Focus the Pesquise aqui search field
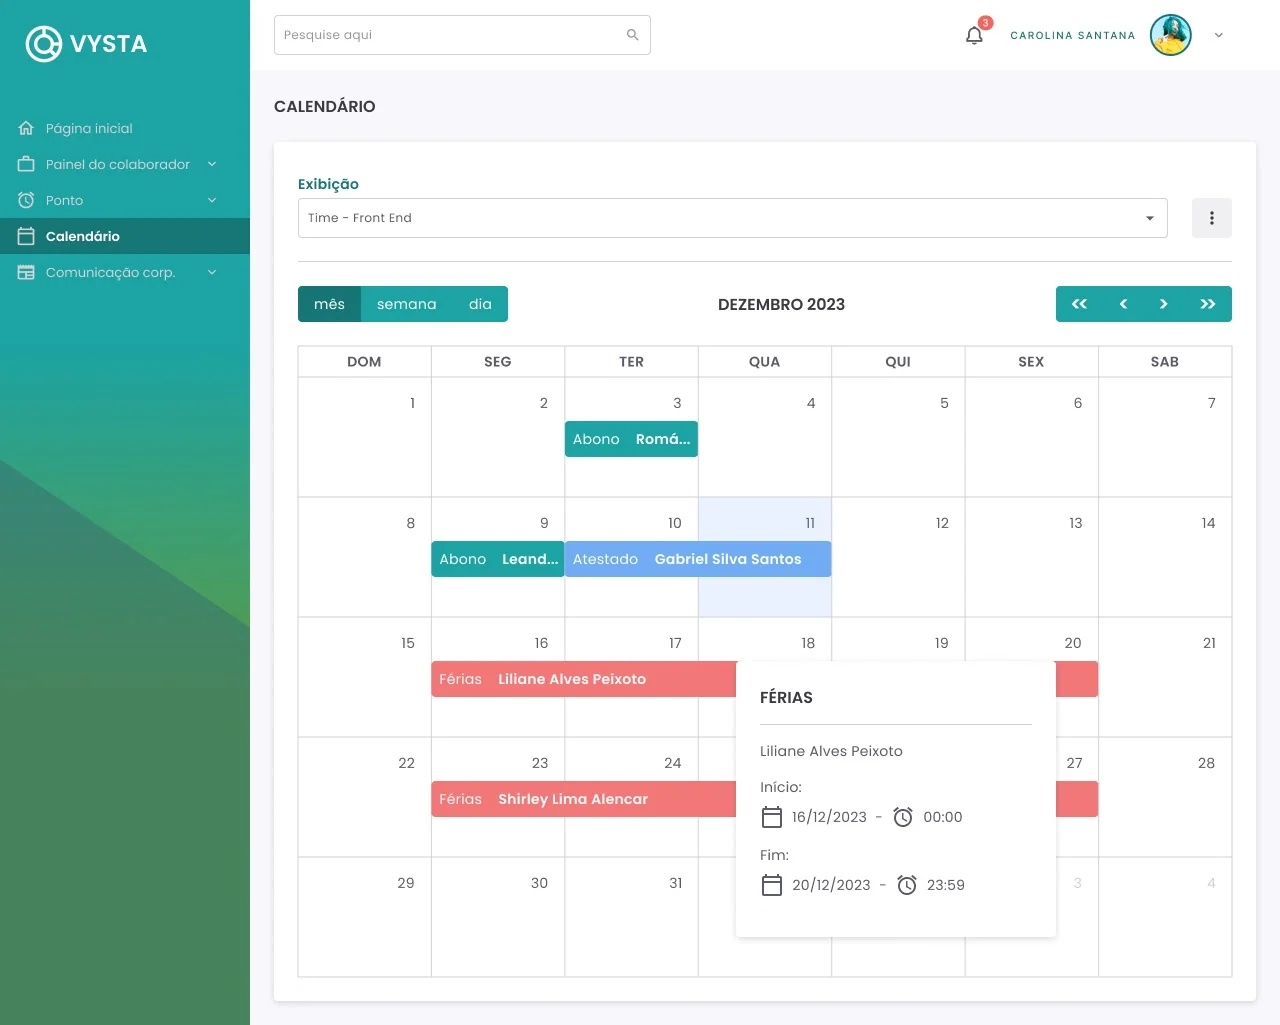This screenshot has width=1280, height=1025. pyautogui.click(x=462, y=35)
